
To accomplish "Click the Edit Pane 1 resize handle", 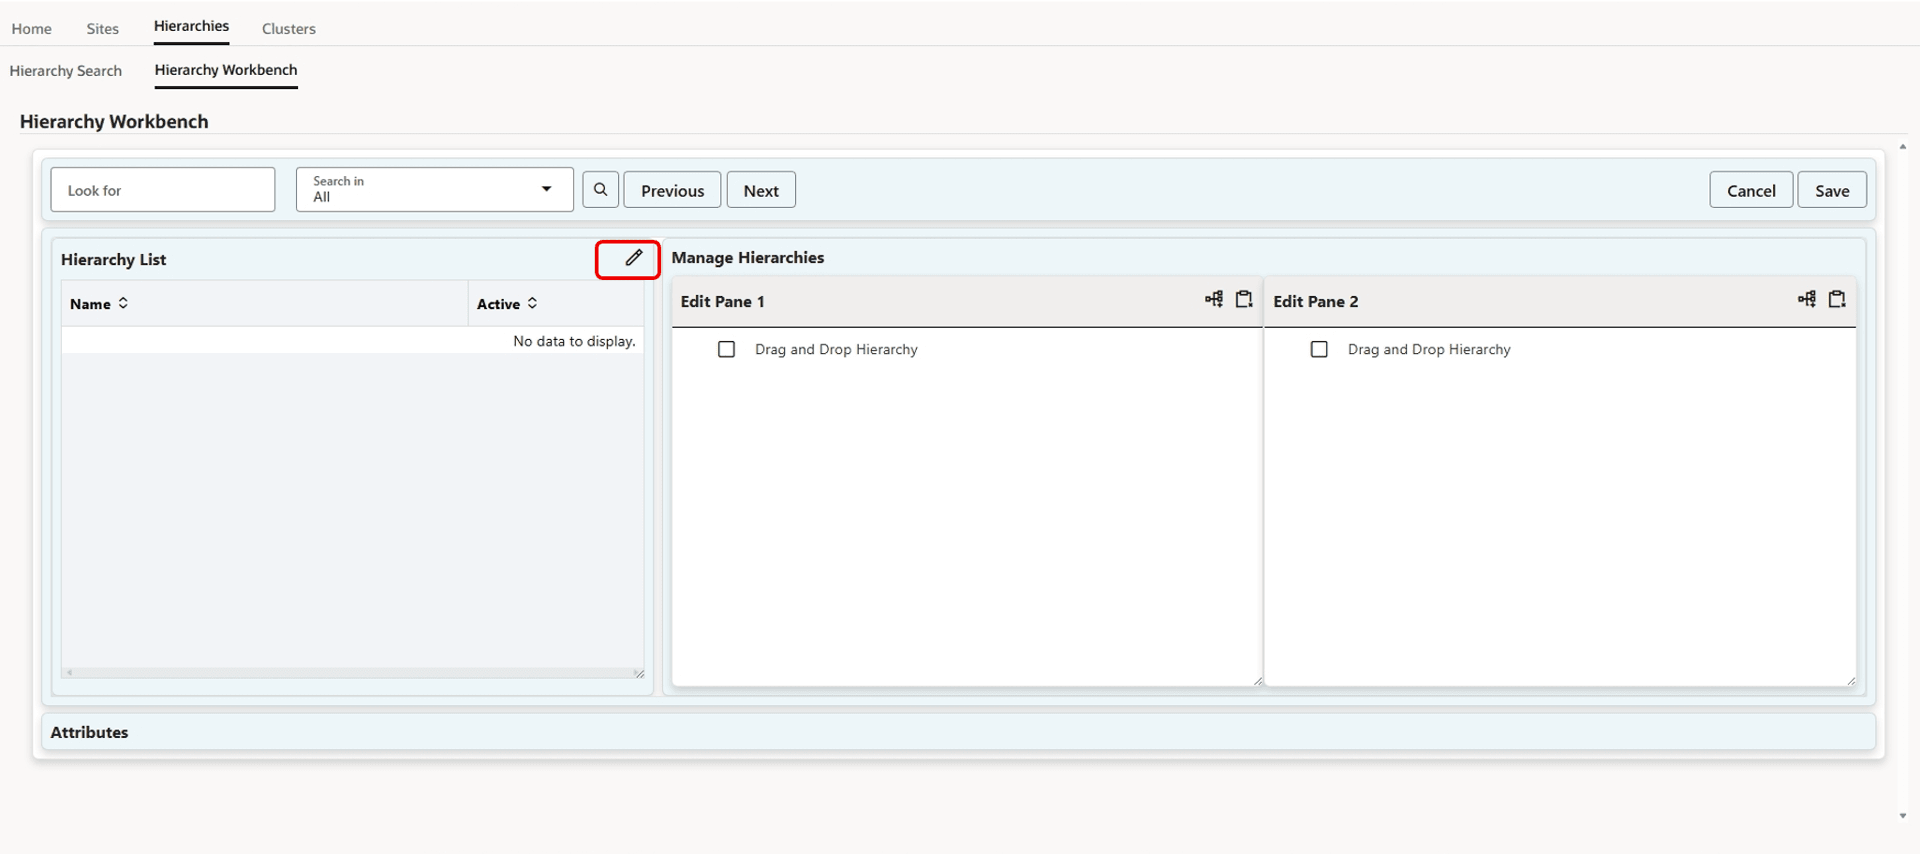I will tap(1257, 681).
